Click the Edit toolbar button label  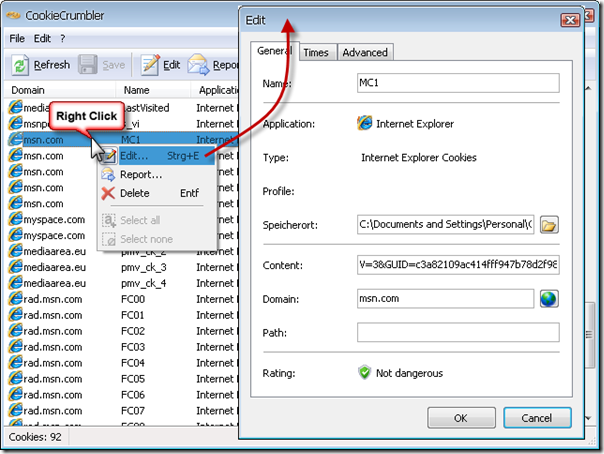pos(171,65)
